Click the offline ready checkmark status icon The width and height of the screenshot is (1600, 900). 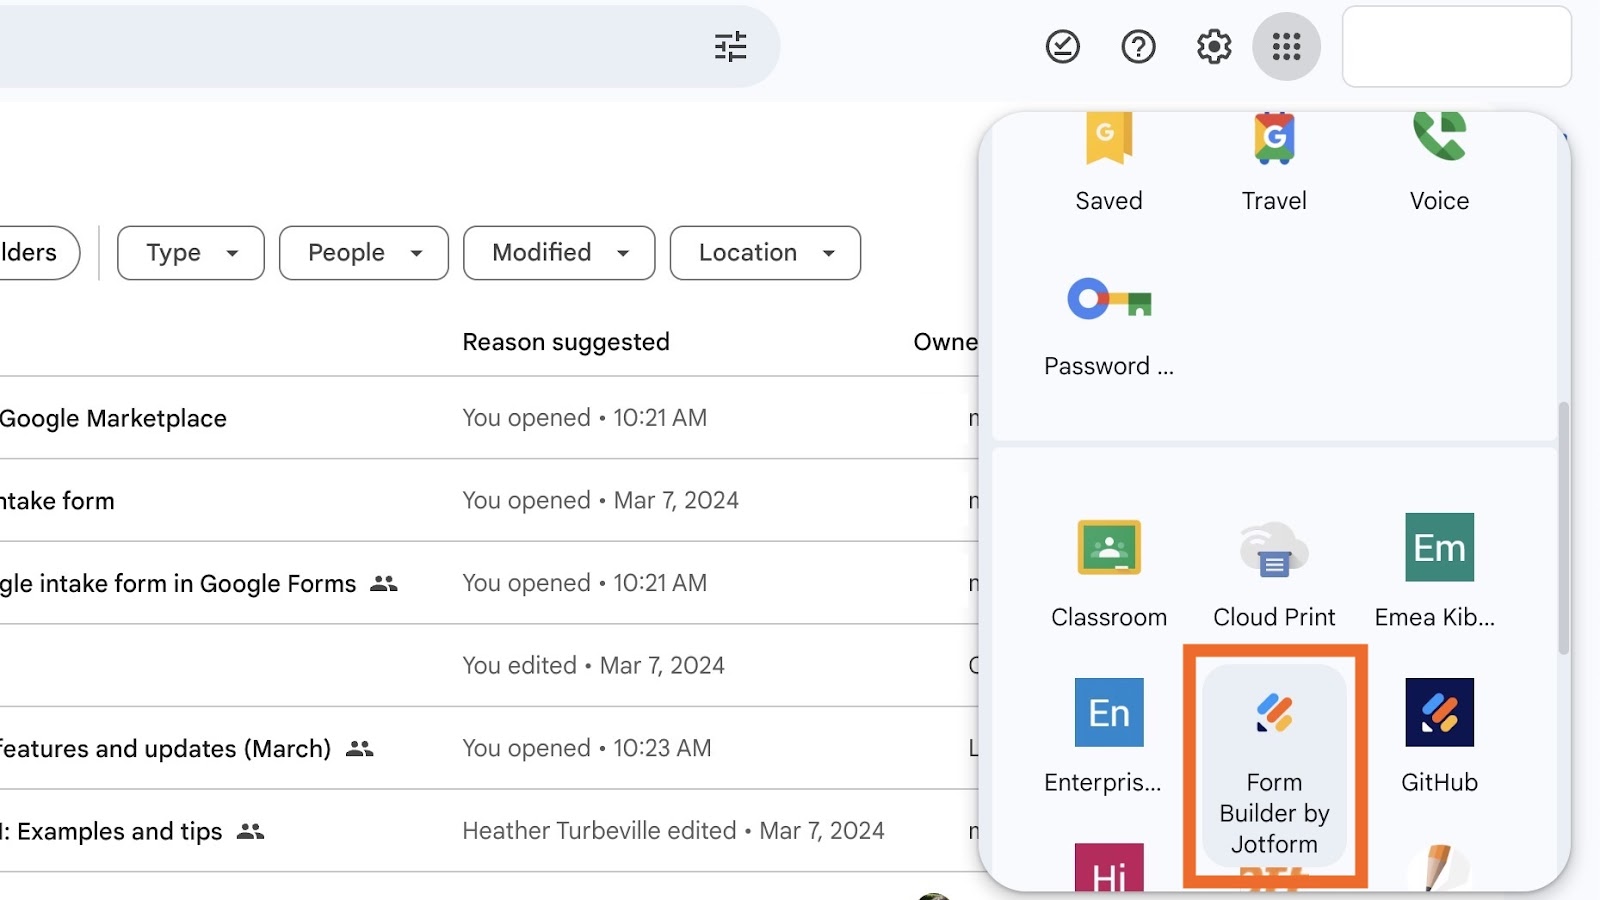click(1063, 46)
